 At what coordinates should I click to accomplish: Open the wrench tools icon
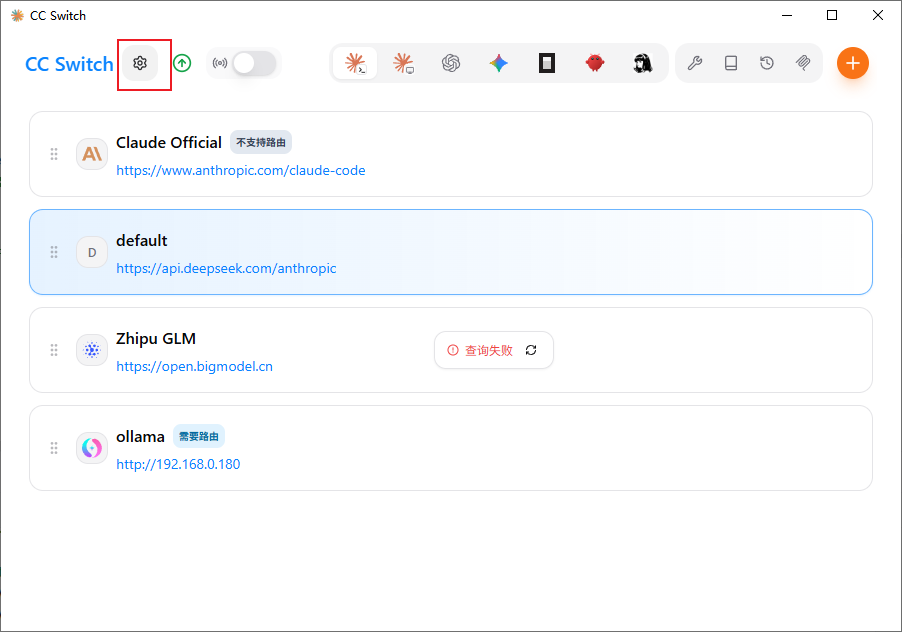pos(695,63)
